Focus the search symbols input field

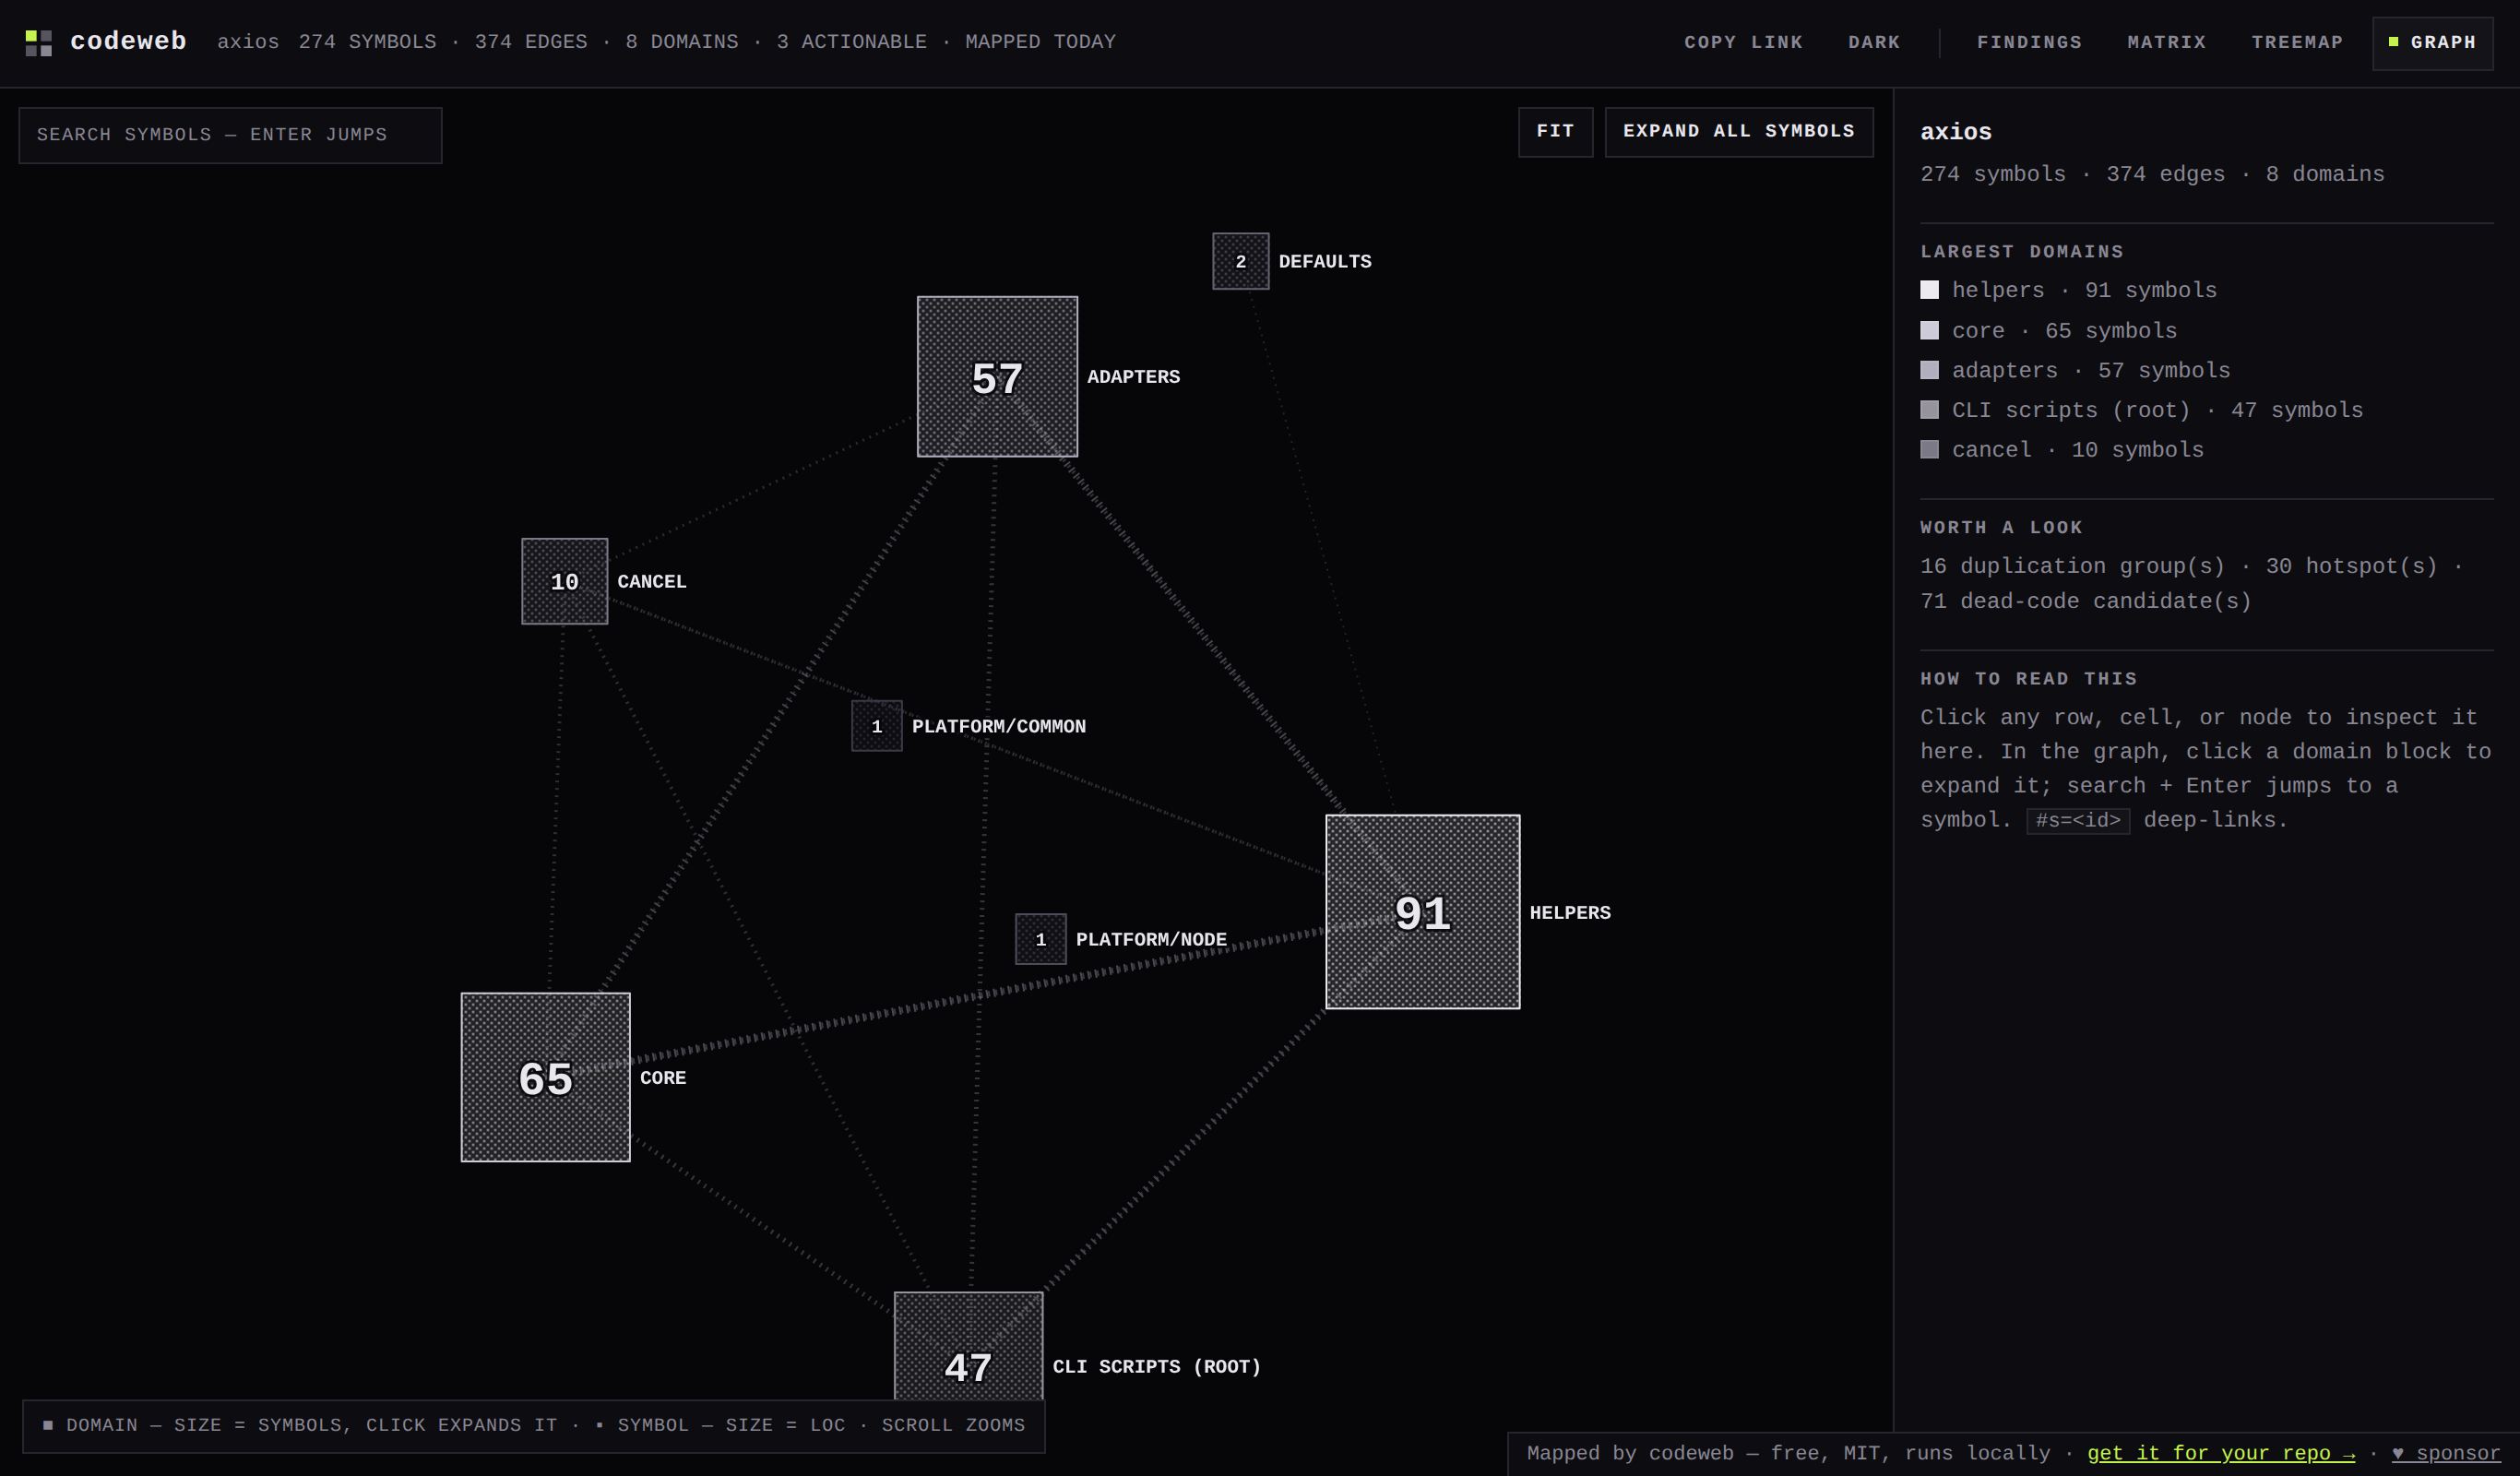pyautogui.click(x=230, y=135)
